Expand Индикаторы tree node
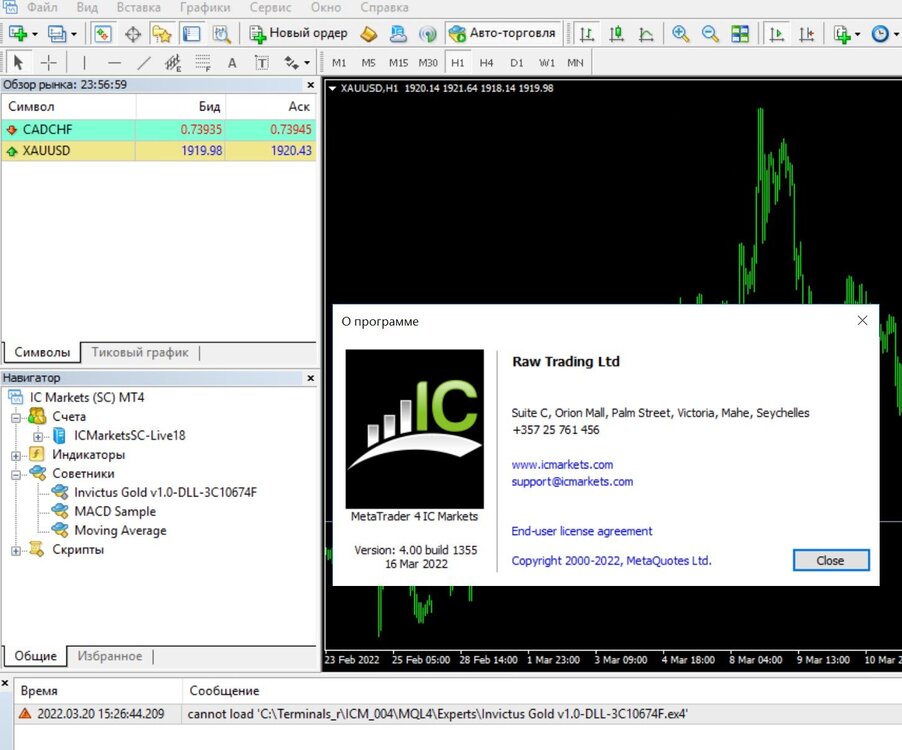 [16, 455]
